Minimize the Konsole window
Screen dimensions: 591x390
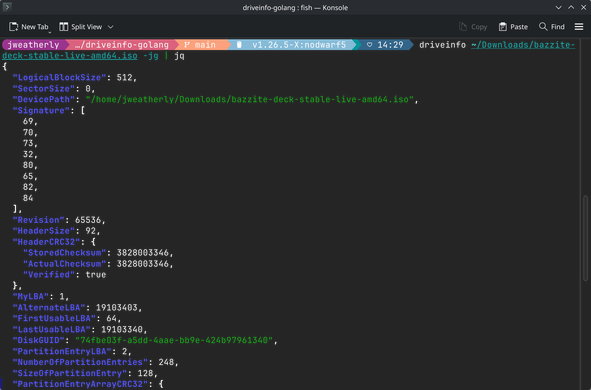coord(558,8)
